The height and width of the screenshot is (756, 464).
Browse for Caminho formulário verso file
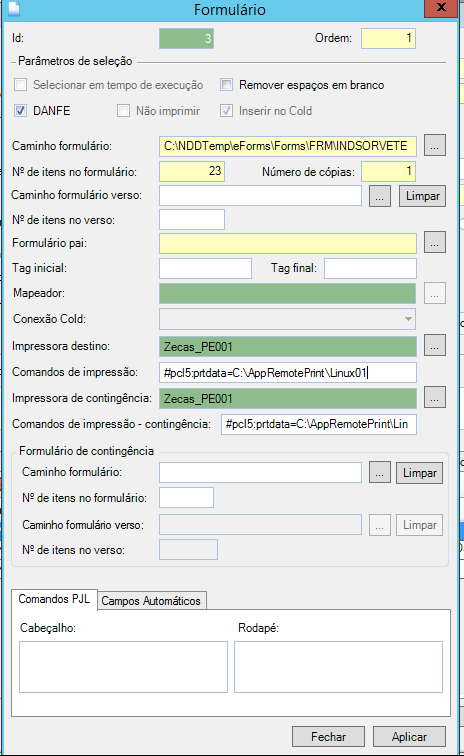(380, 196)
